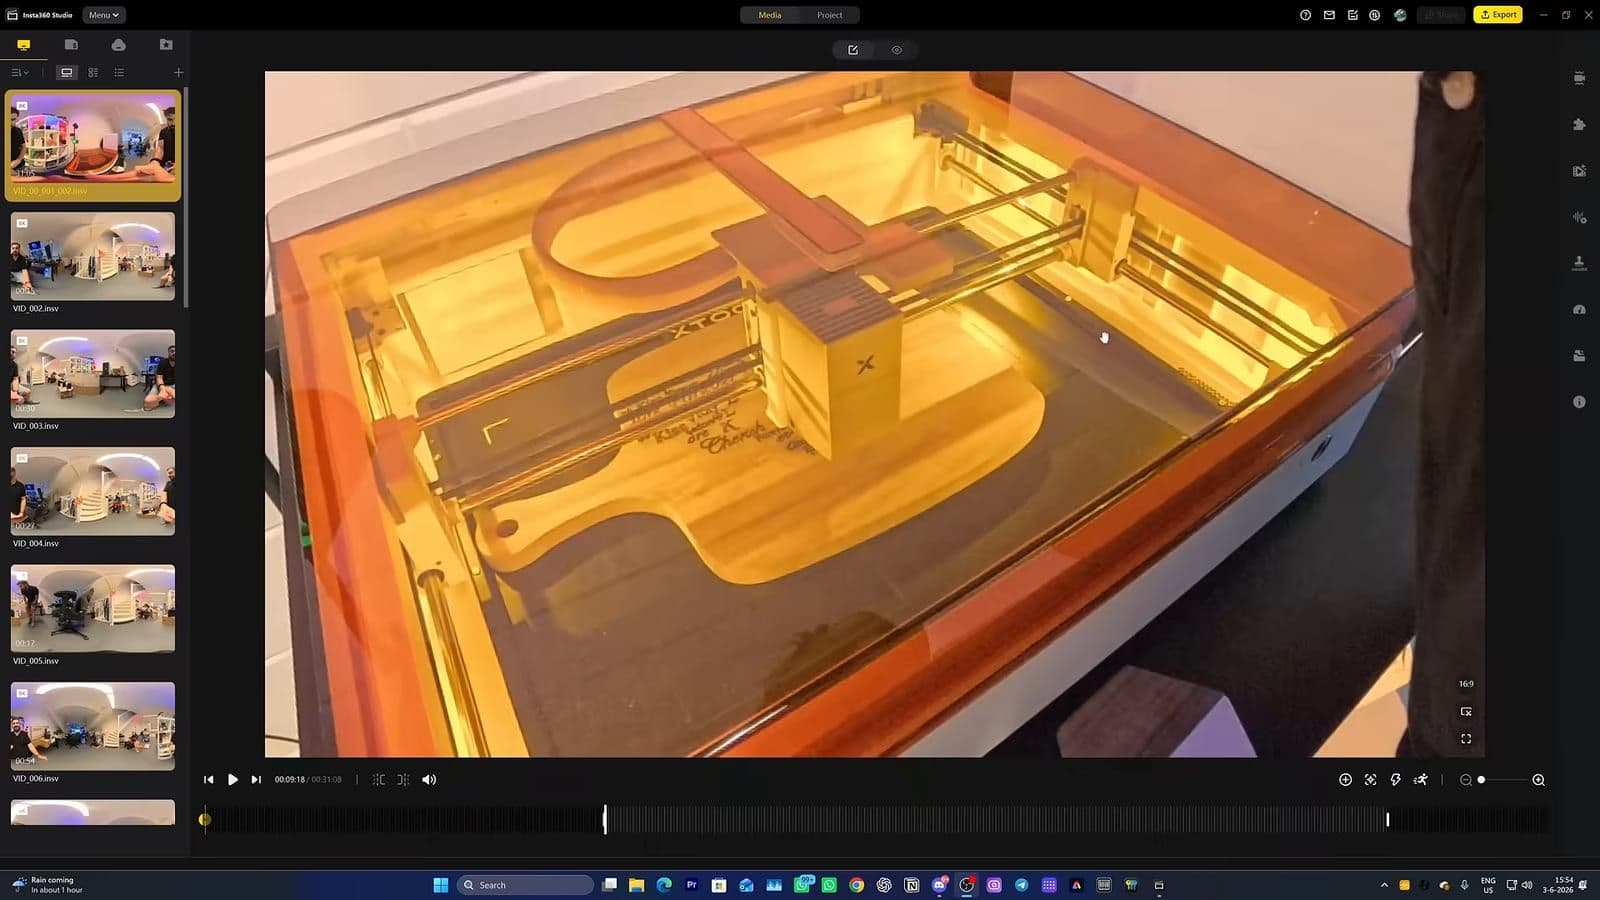Open the sort options dropdown in media panel

[20, 73]
